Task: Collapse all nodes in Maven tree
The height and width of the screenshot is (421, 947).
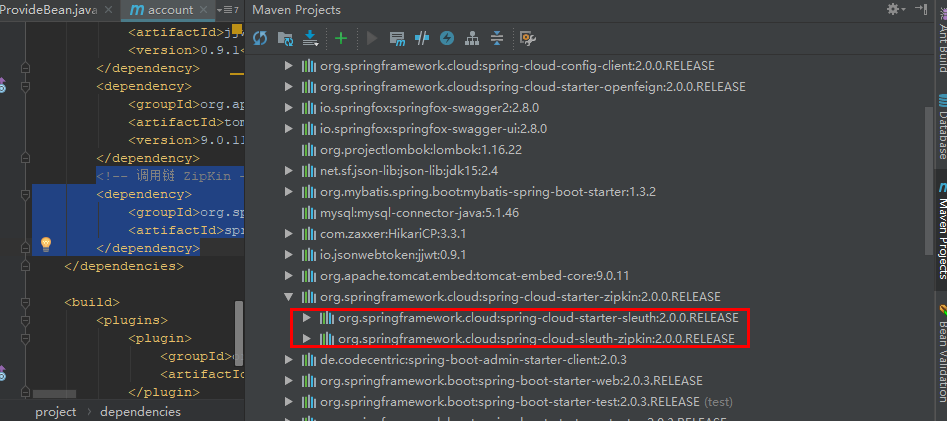Action: click(496, 39)
